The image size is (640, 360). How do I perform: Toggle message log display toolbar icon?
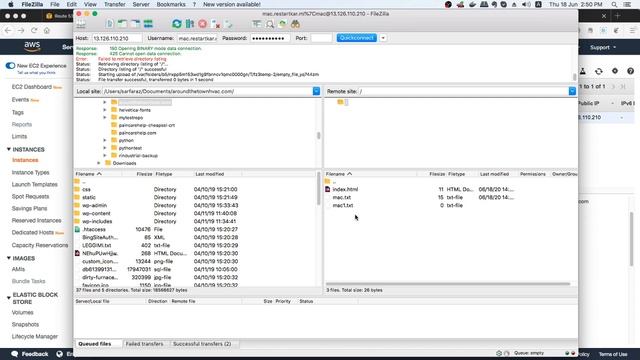coord(109,24)
